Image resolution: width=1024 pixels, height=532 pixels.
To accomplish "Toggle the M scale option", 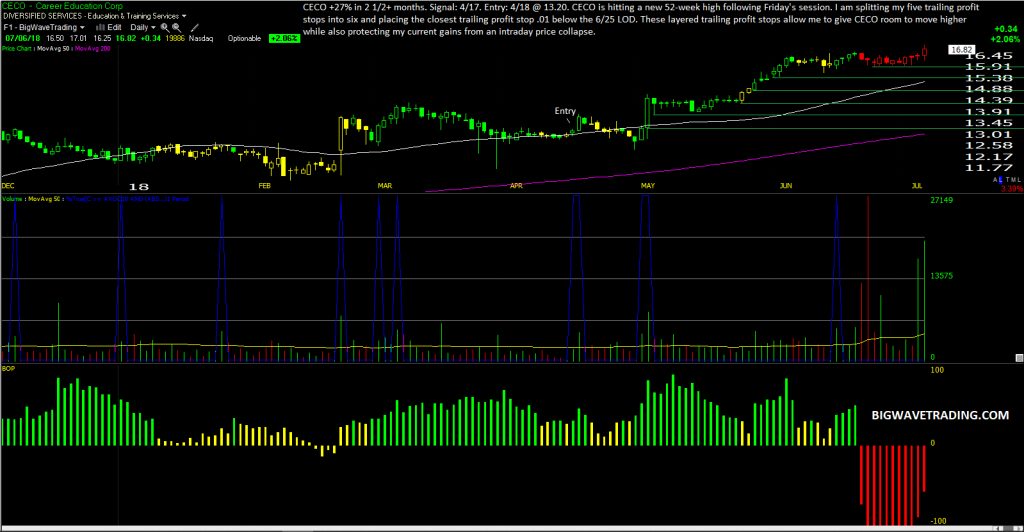I will 1014,180.
